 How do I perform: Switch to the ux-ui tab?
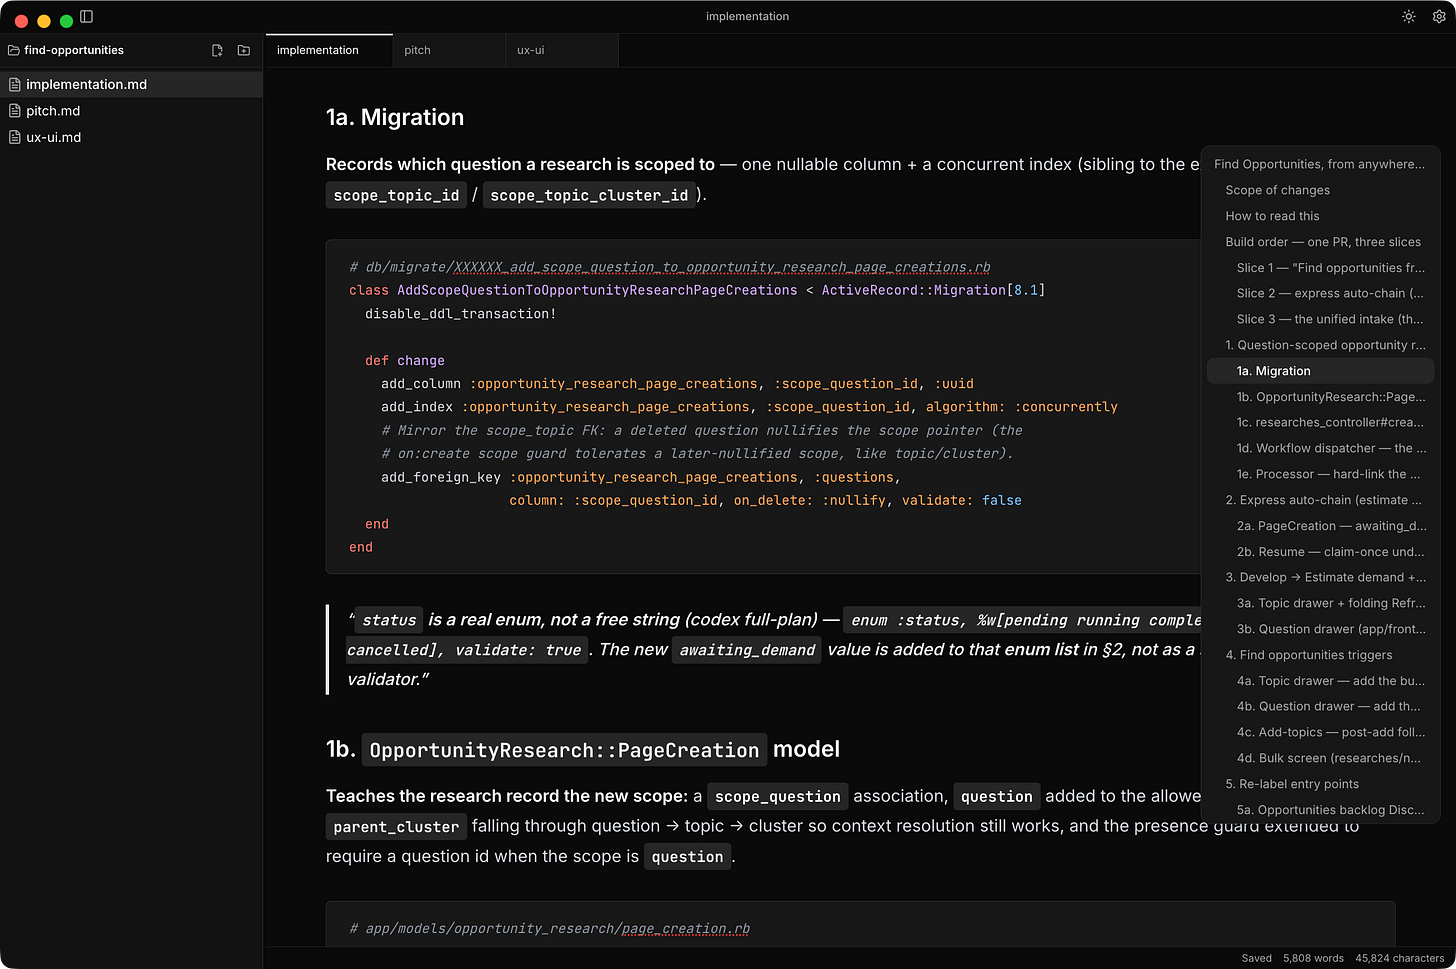pos(562,50)
